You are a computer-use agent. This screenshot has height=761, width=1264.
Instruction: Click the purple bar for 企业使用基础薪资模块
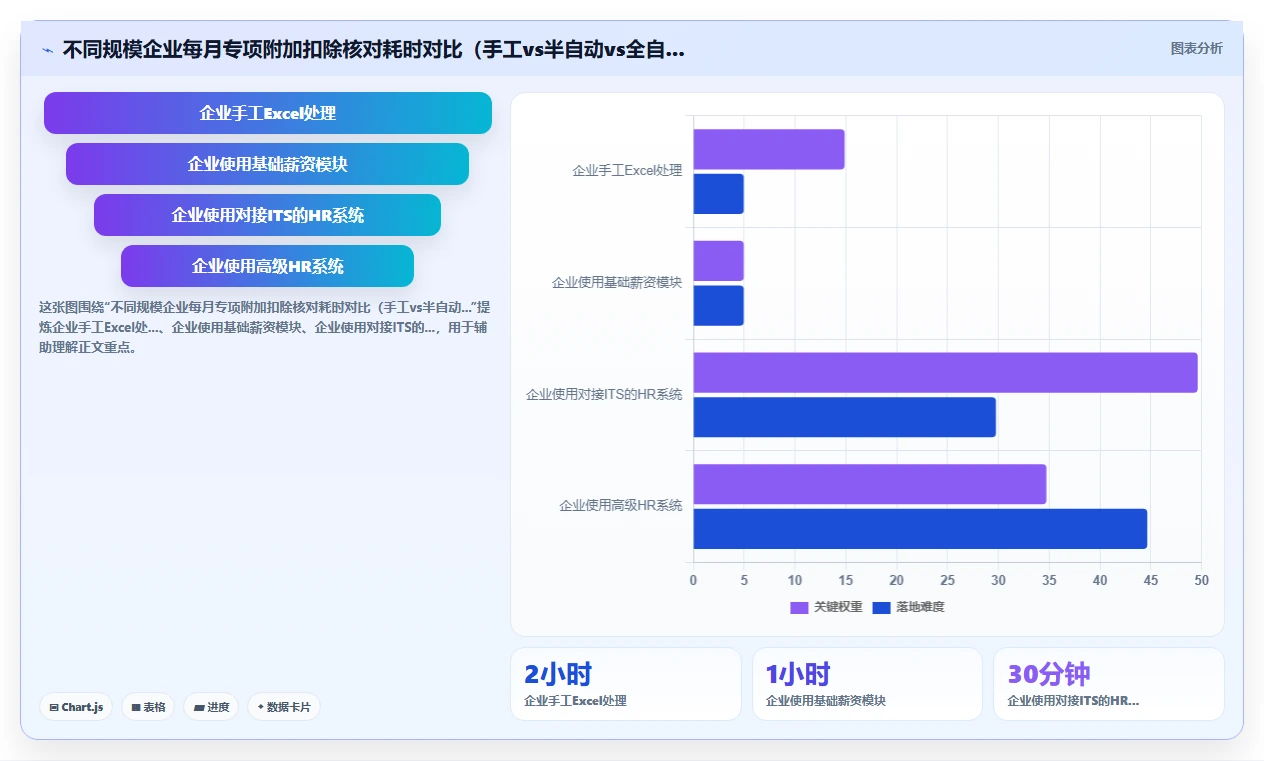(x=718, y=261)
